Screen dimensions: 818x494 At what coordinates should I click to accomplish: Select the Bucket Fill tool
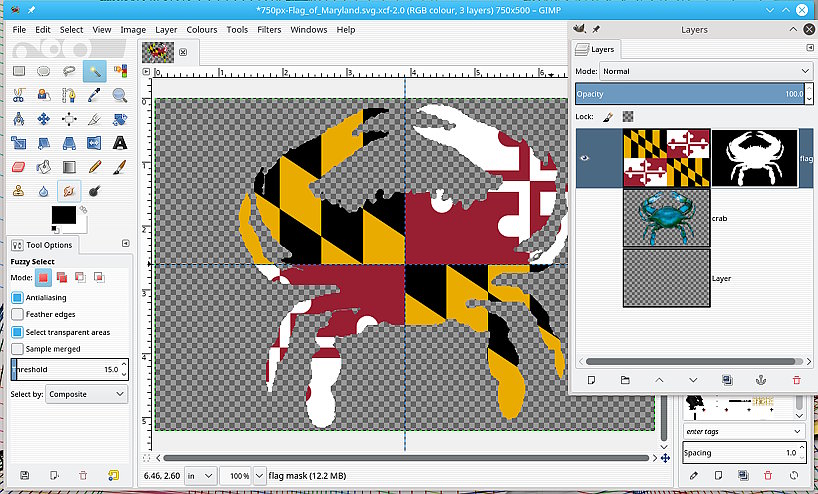point(44,167)
